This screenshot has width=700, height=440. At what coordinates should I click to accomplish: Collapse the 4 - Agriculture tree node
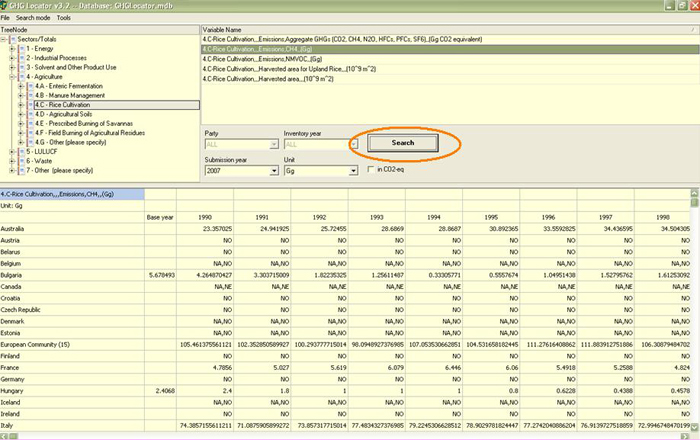(12, 76)
